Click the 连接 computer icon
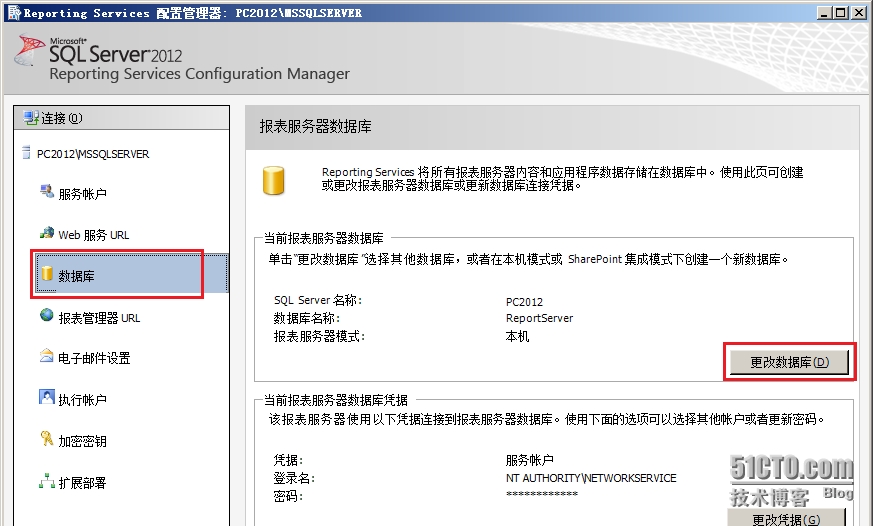873x526 pixels. click(x=31, y=117)
